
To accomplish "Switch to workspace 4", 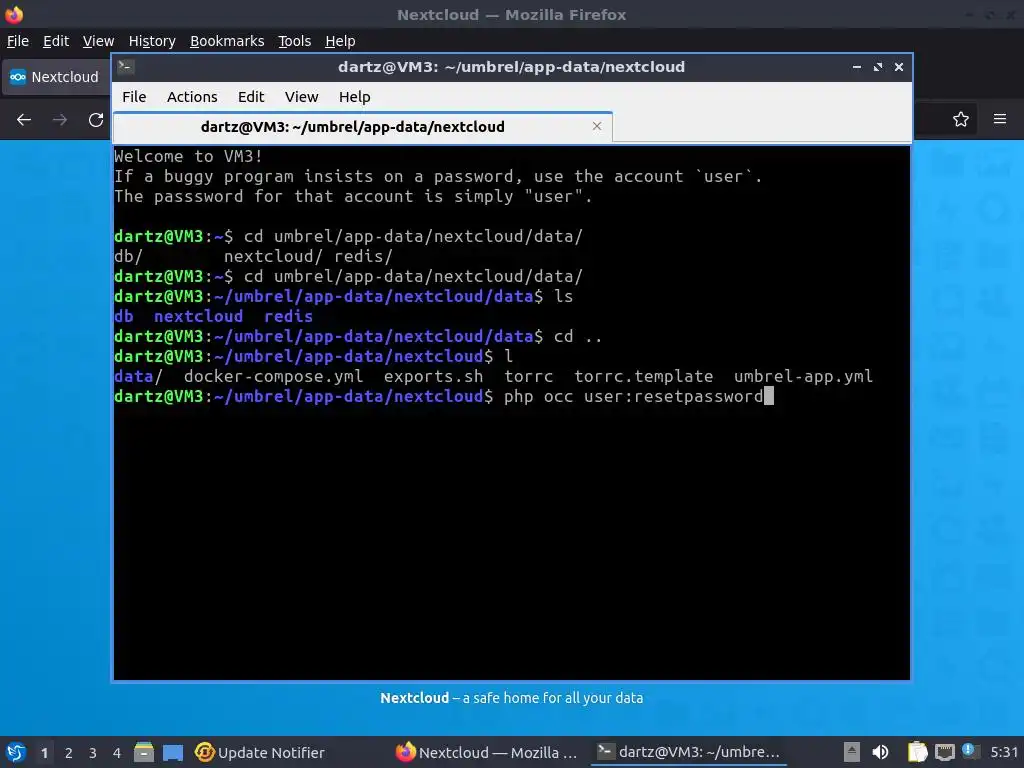I will tap(116, 753).
